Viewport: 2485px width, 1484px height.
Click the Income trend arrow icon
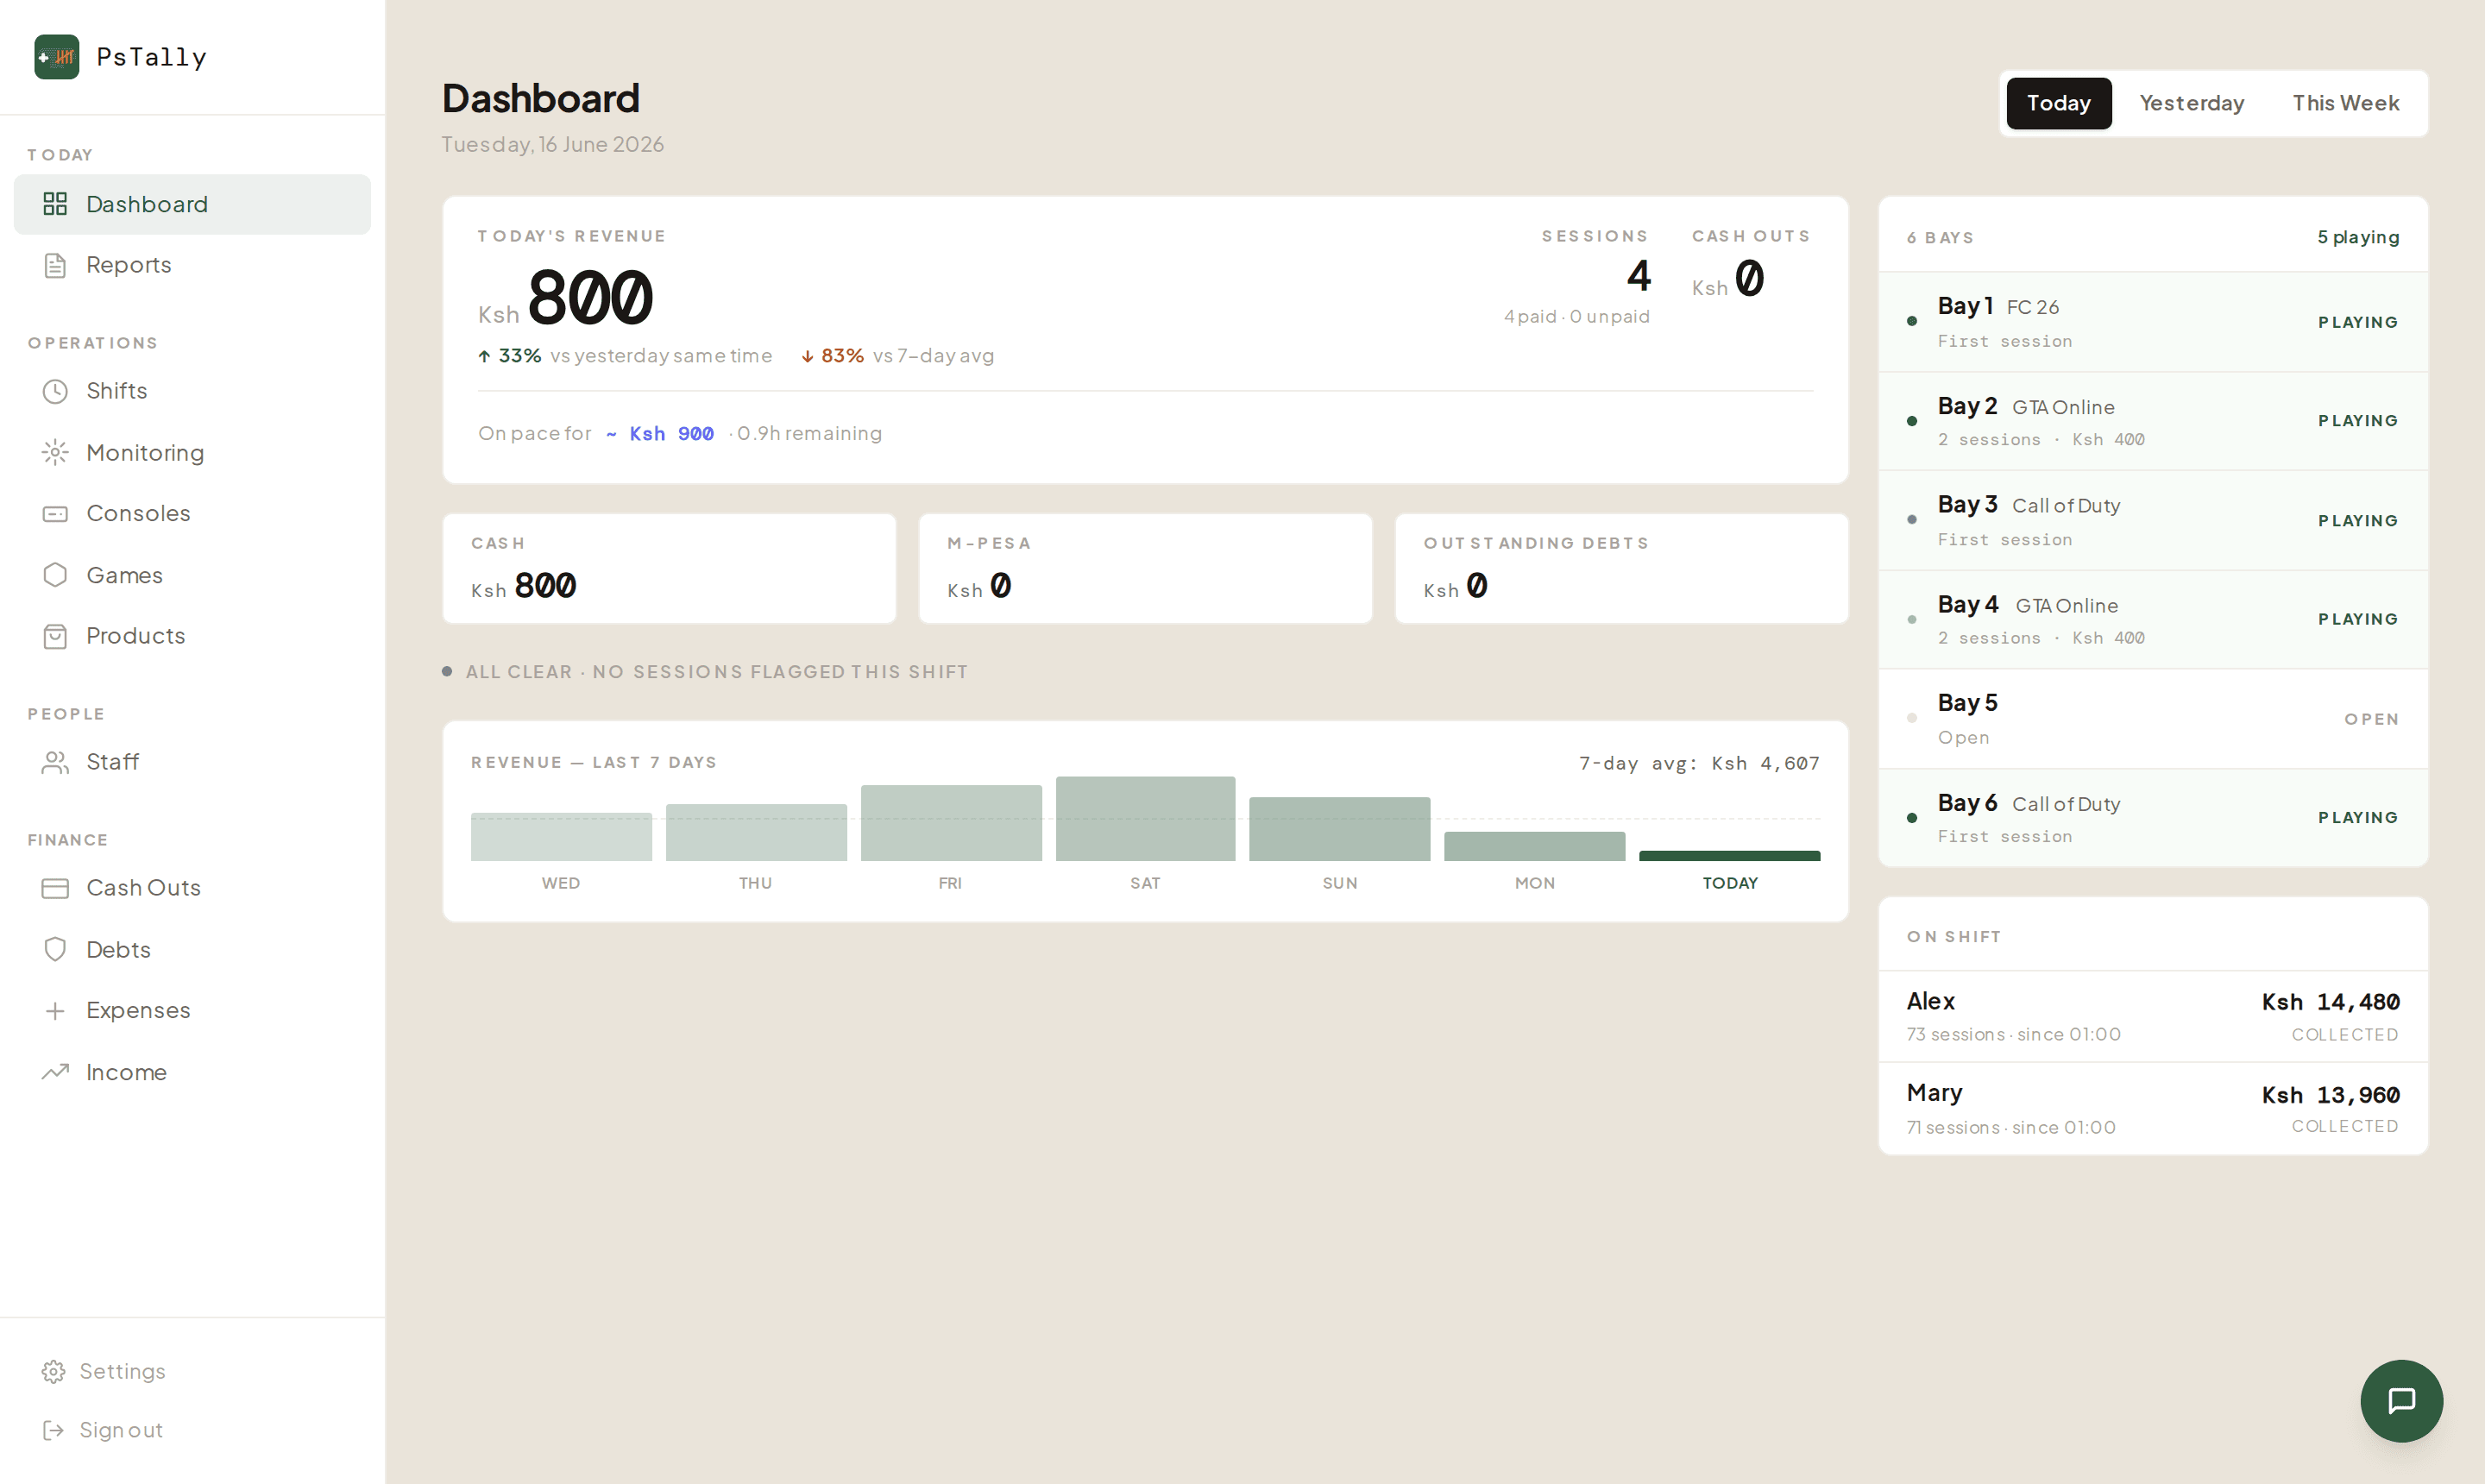pyautogui.click(x=55, y=1072)
